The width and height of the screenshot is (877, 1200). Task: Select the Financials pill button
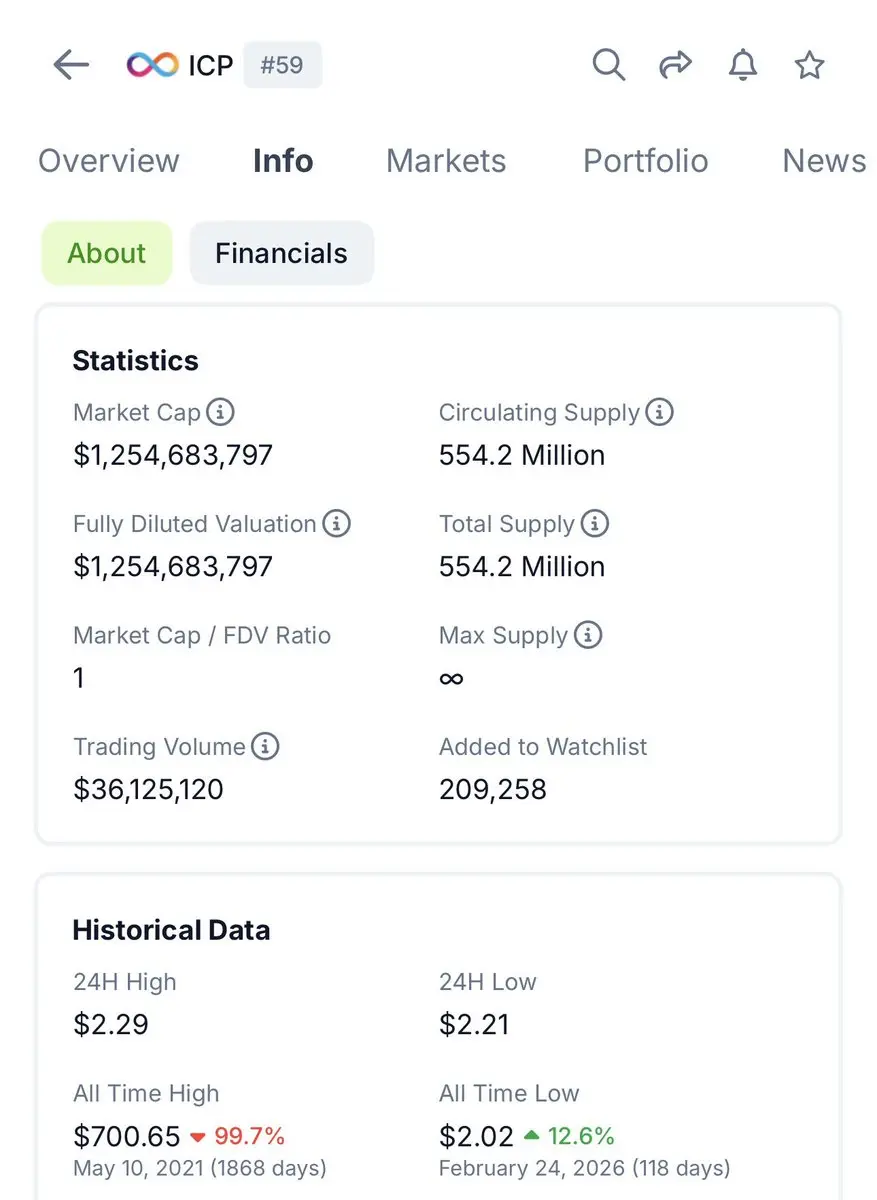tap(282, 253)
